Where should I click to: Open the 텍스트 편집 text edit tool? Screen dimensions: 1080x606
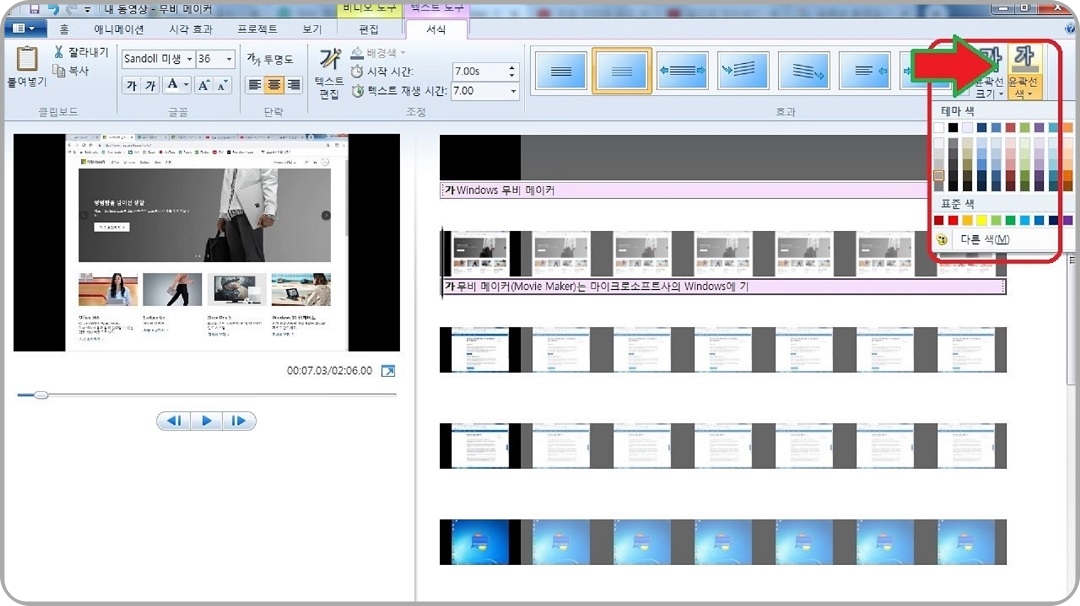tap(329, 72)
